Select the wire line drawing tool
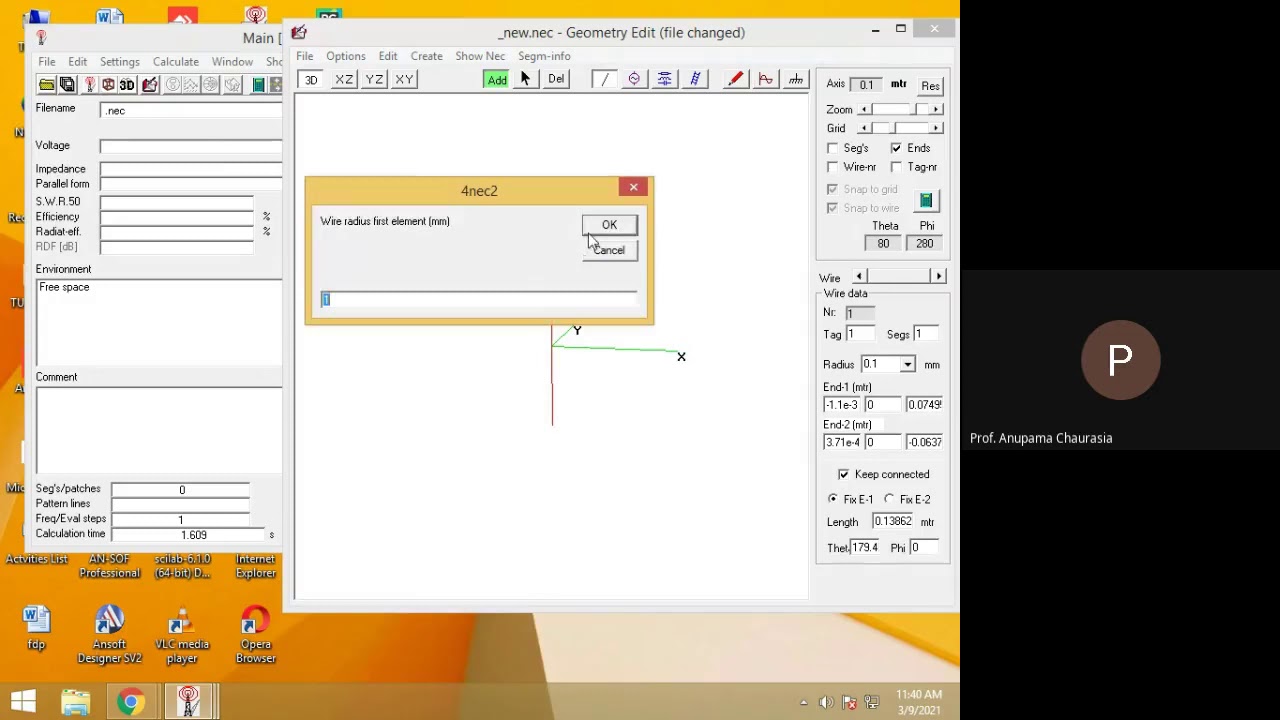 [x=603, y=79]
